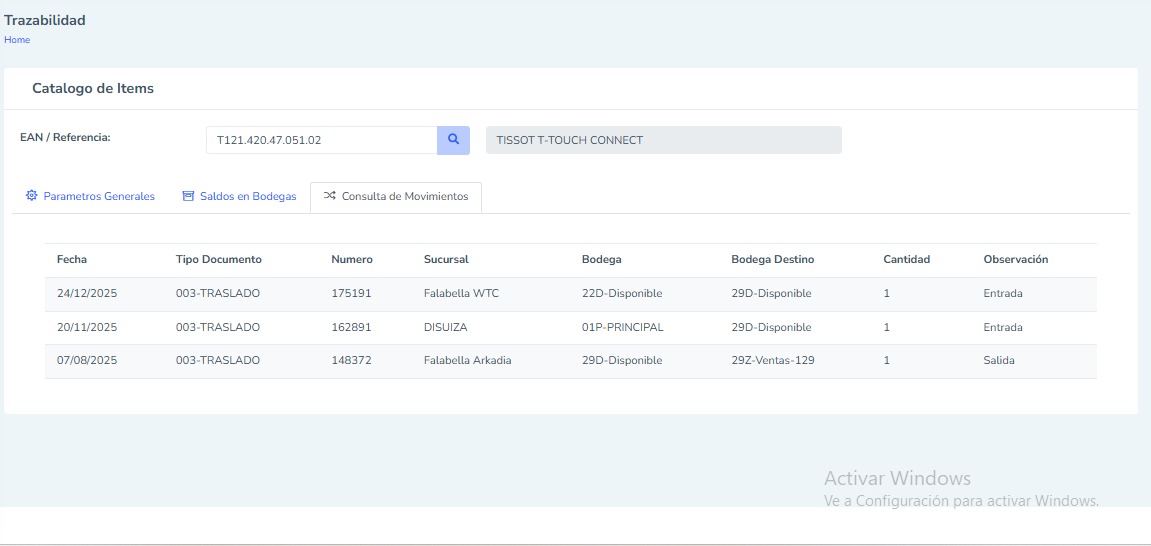Focus the EAN / Referencia input field

point(320,140)
